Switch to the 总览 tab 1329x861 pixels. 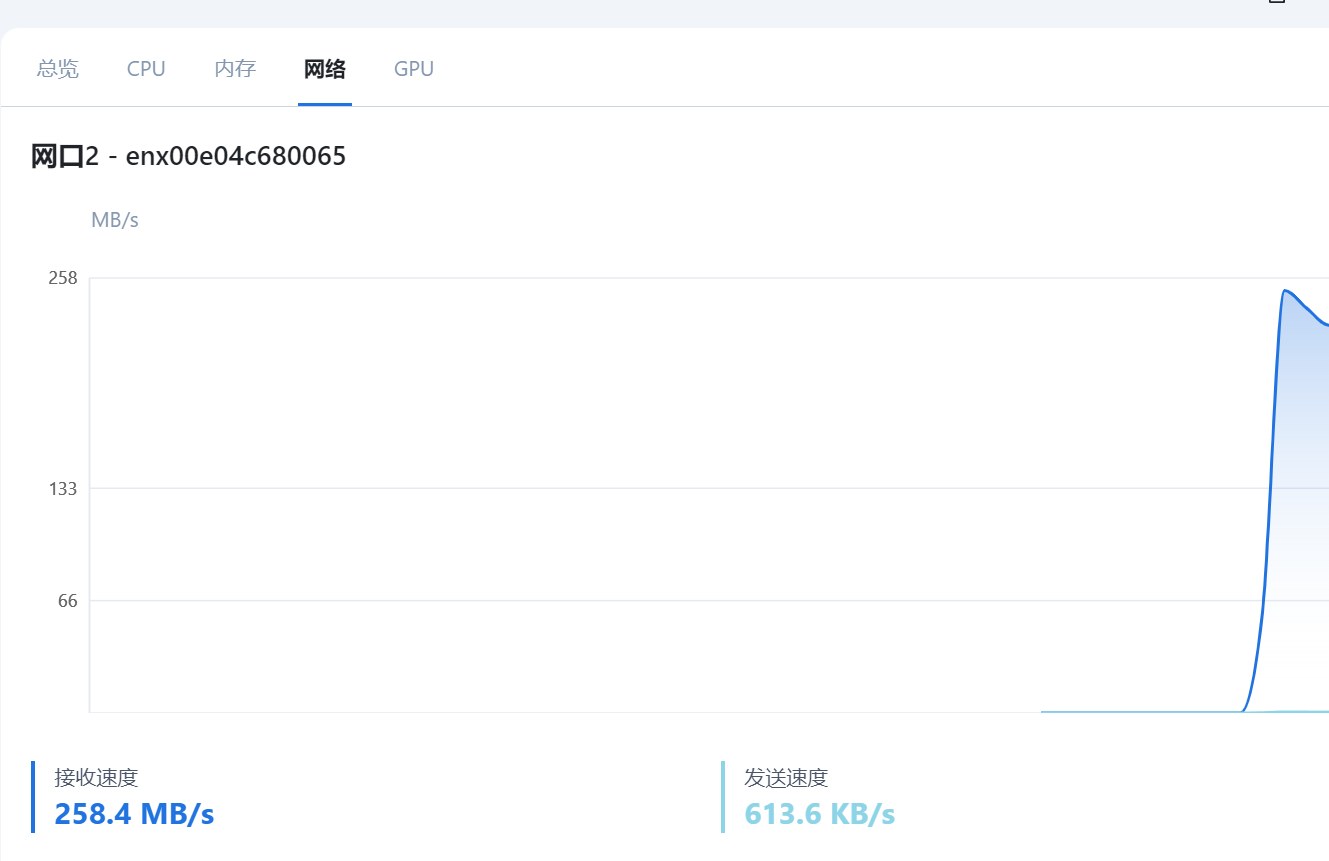point(57,69)
